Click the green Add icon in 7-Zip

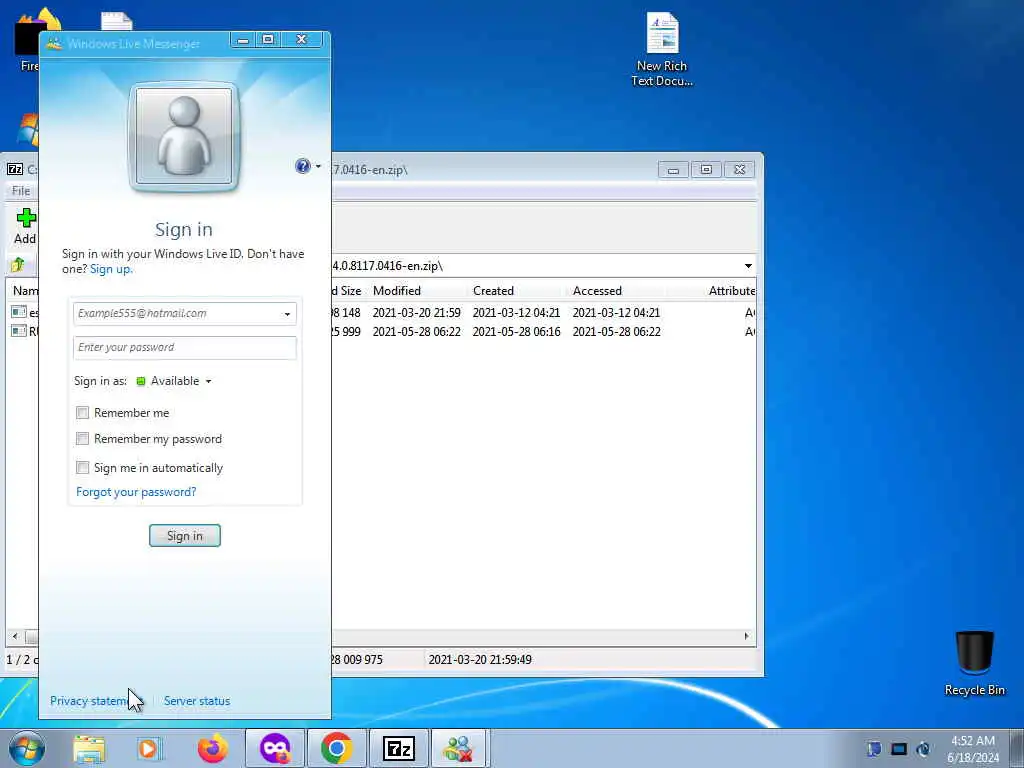tap(26, 219)
